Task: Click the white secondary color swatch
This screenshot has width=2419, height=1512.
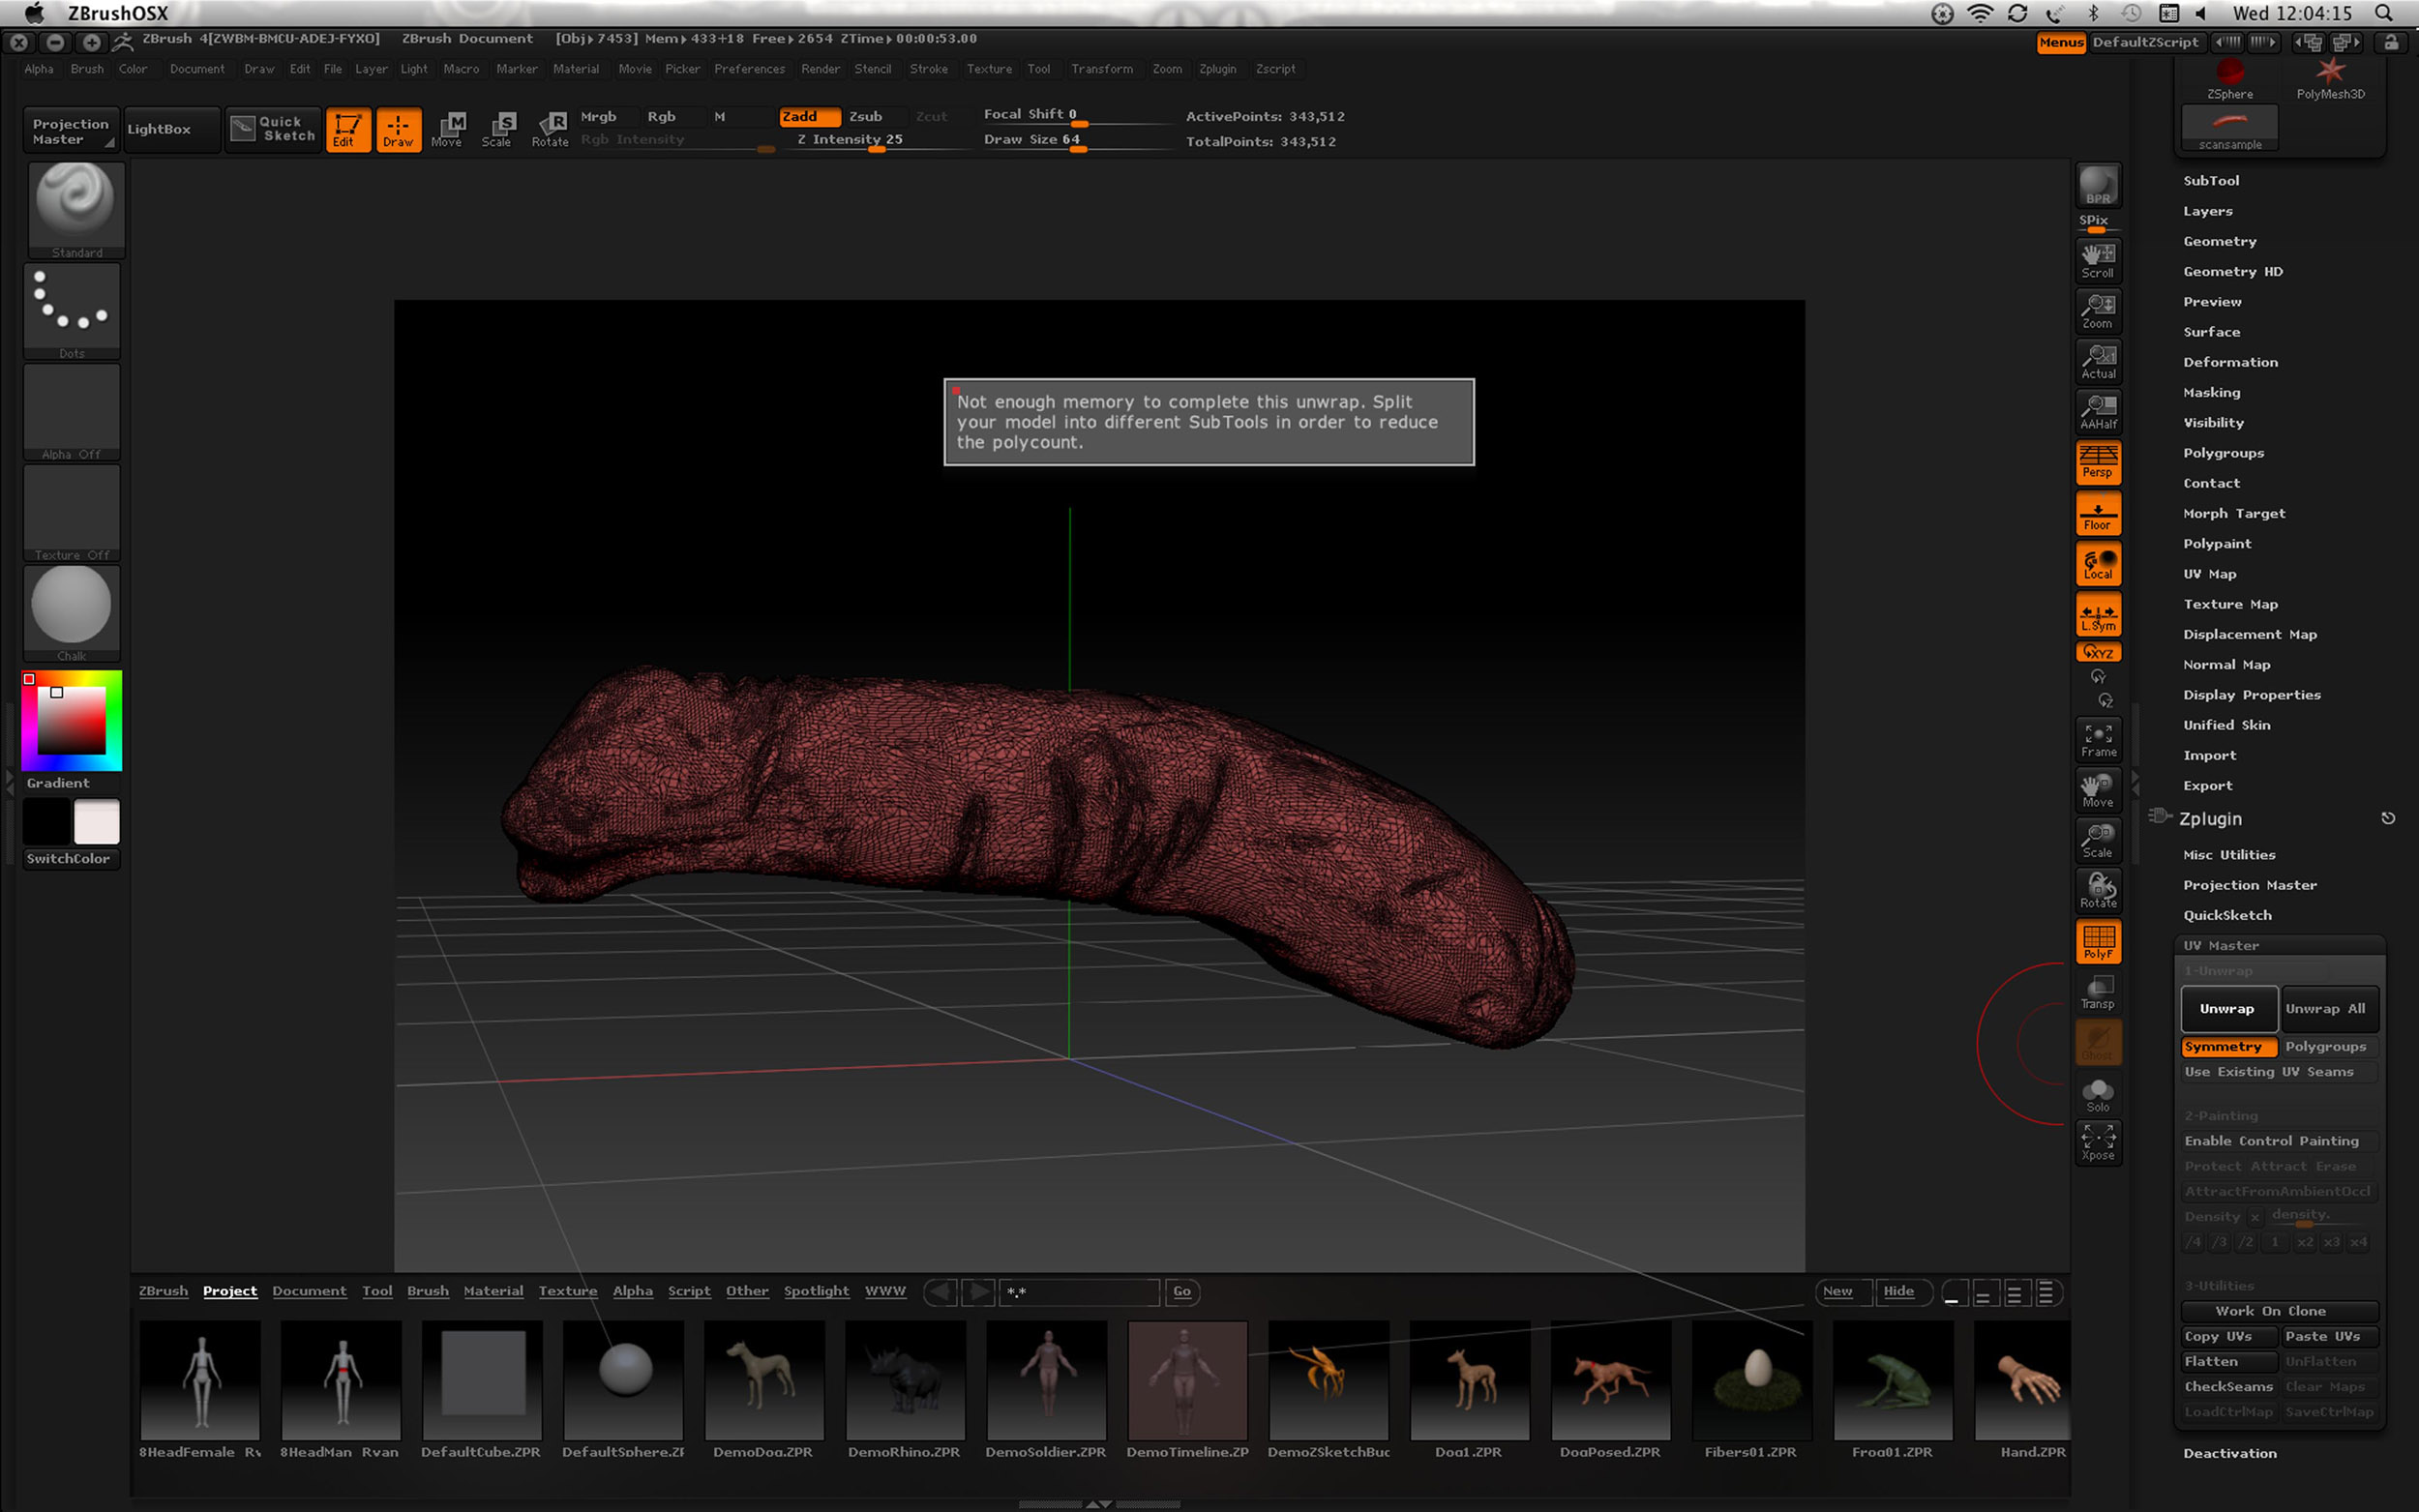Action: (96, 821)
